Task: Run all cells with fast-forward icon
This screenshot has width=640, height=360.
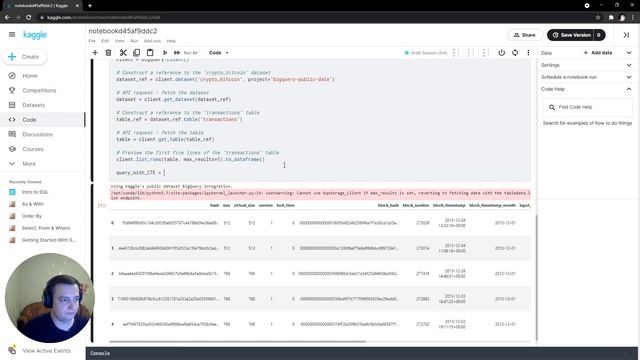Action: click(177, 53)
